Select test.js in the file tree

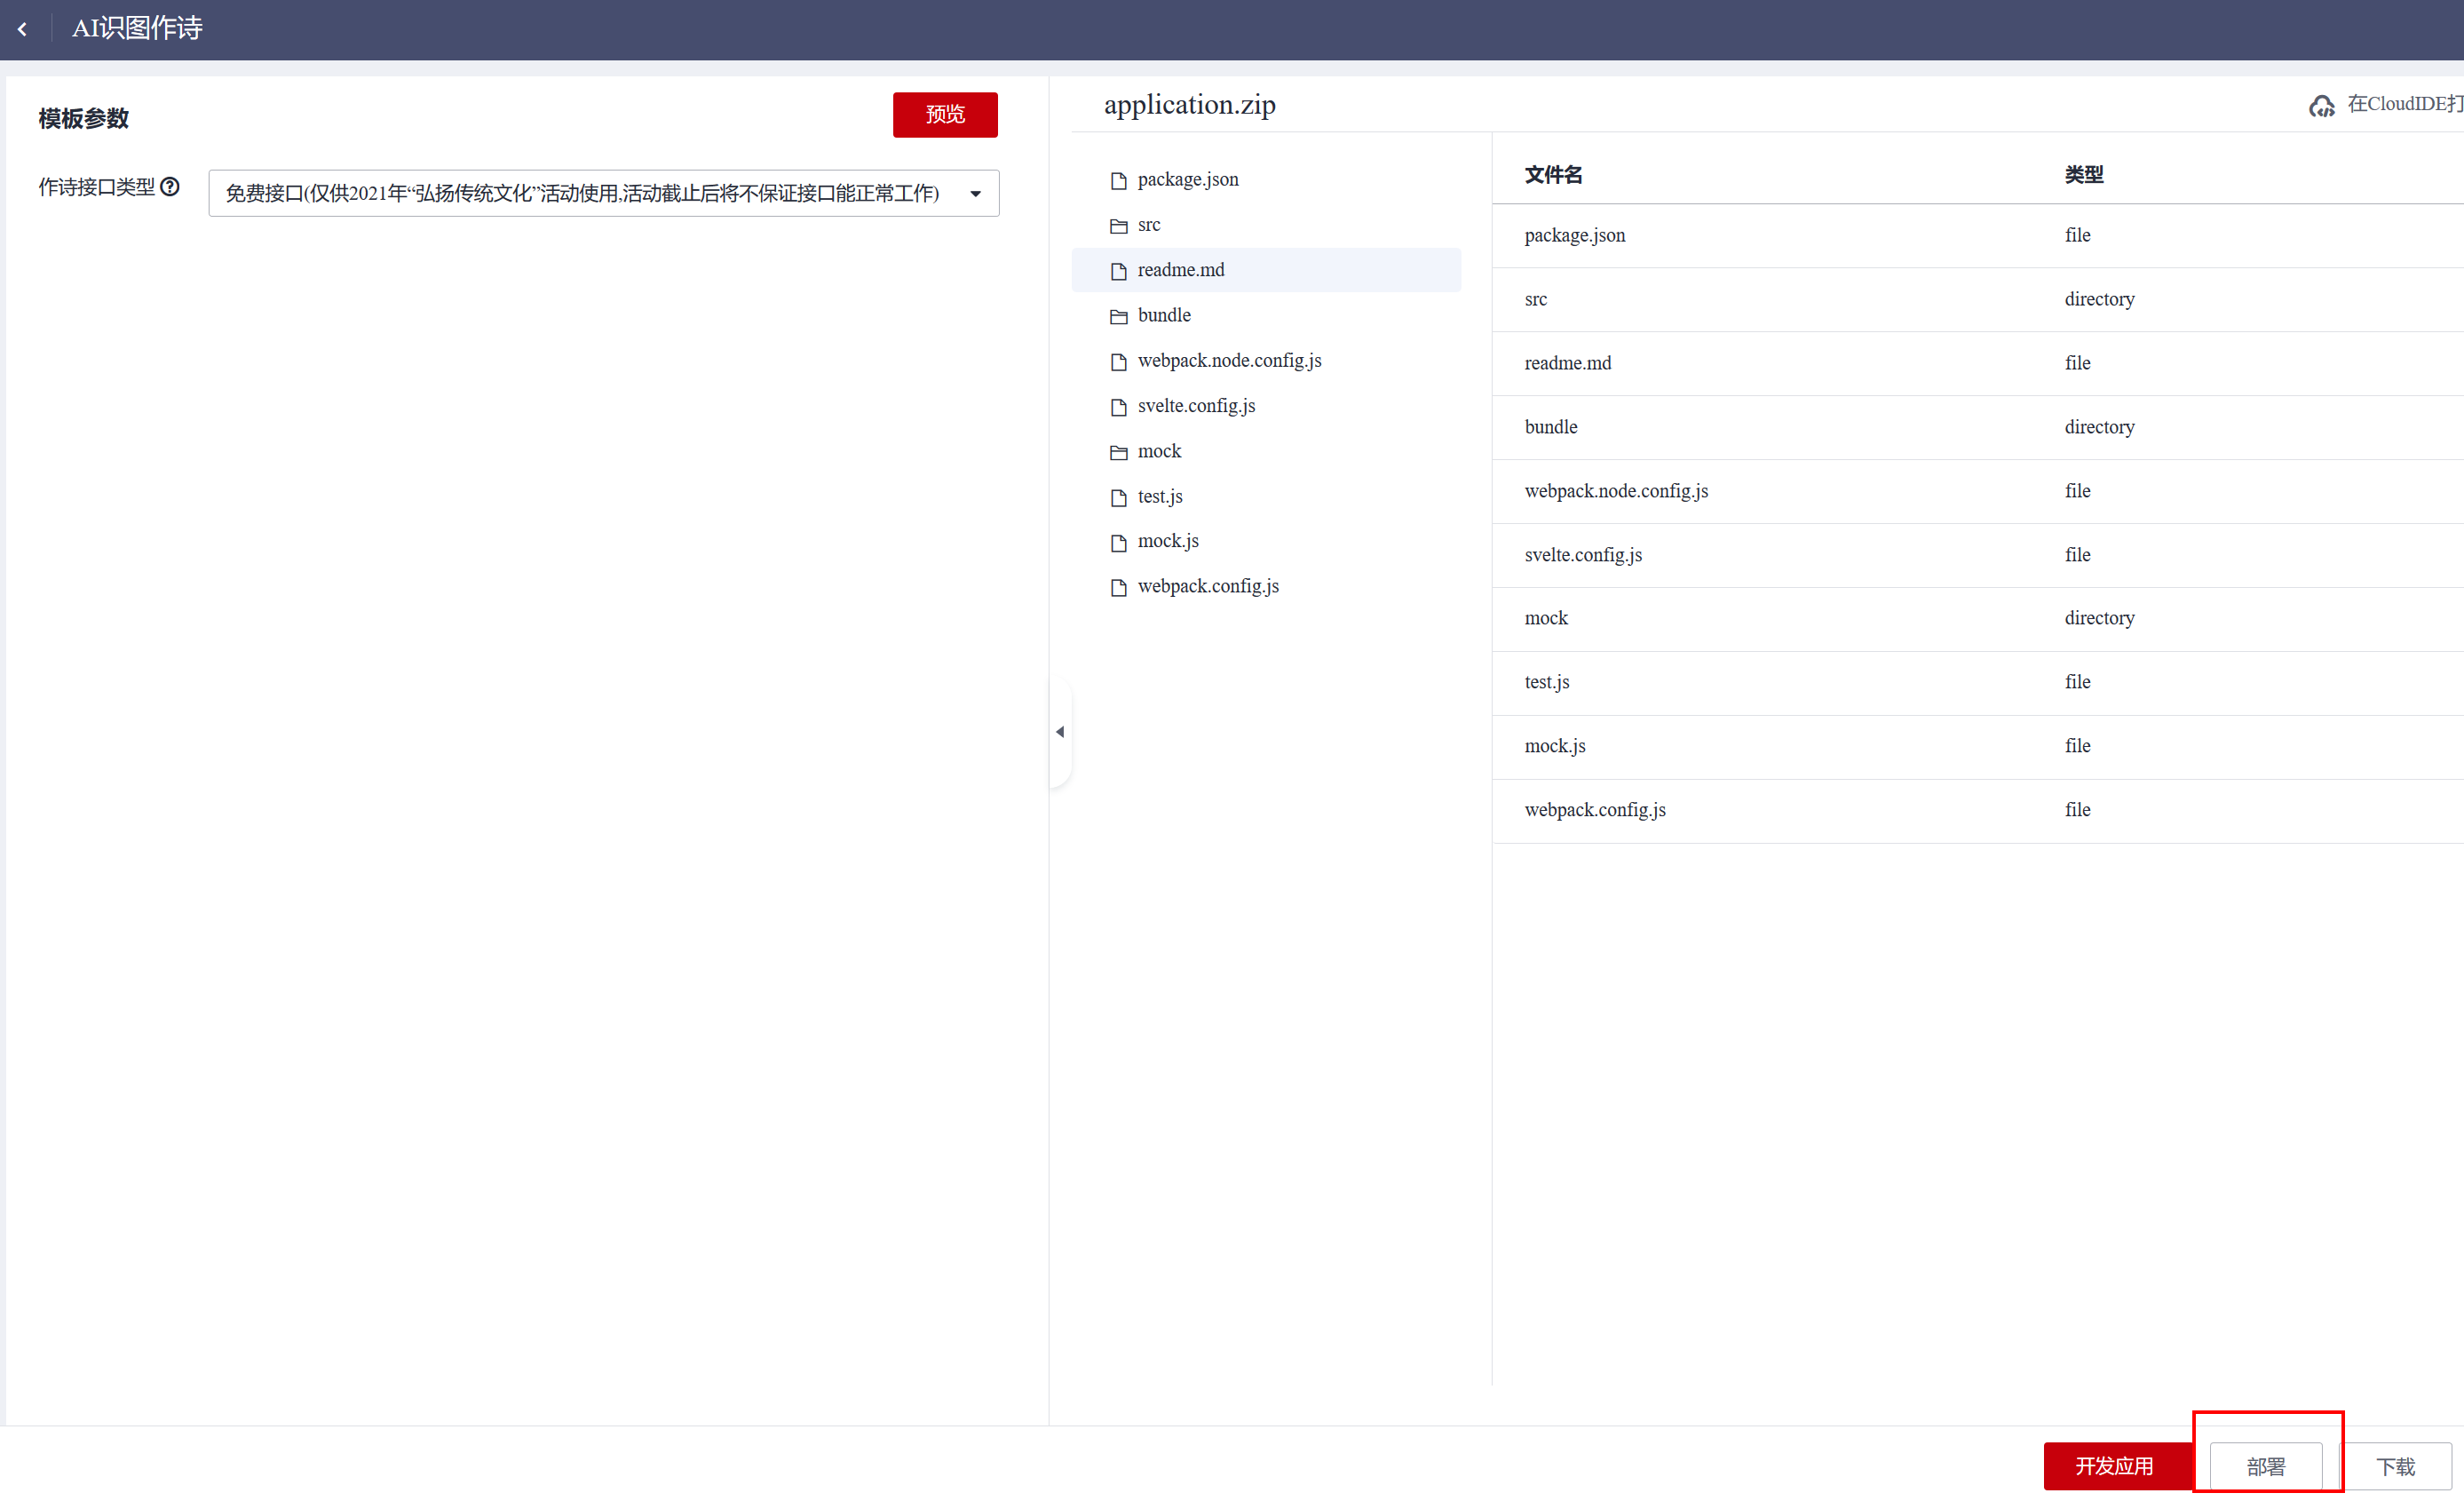(x=1160, y=497)
